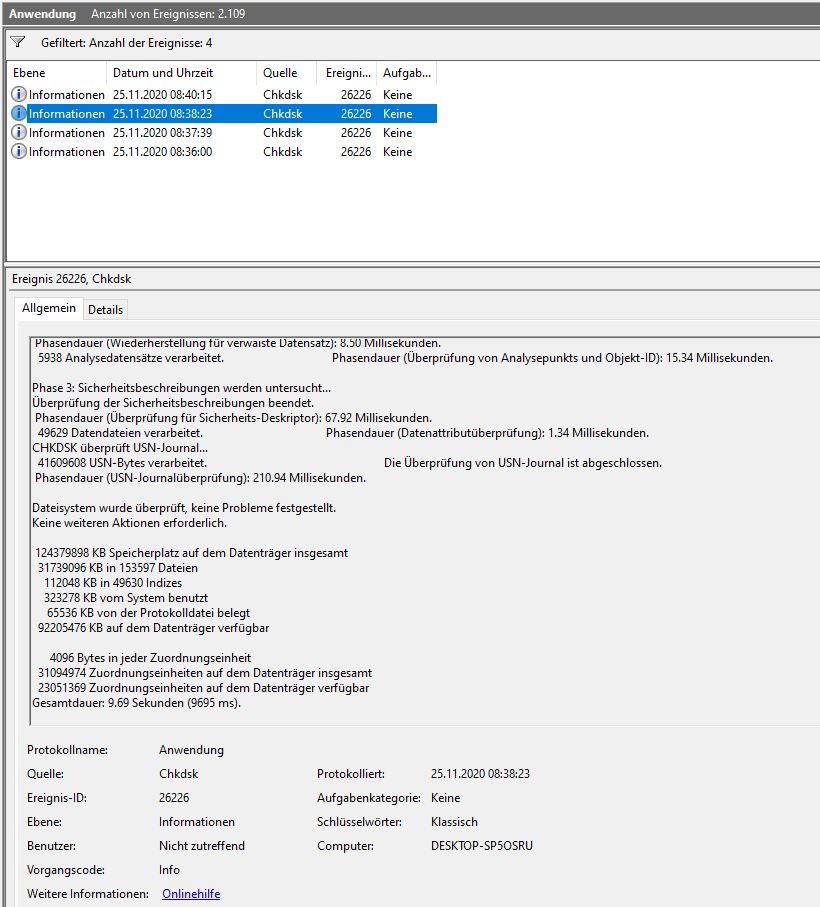Open the Onlinehilfe link
Screen dimensions: 820x907
click(x=191, y=894)
